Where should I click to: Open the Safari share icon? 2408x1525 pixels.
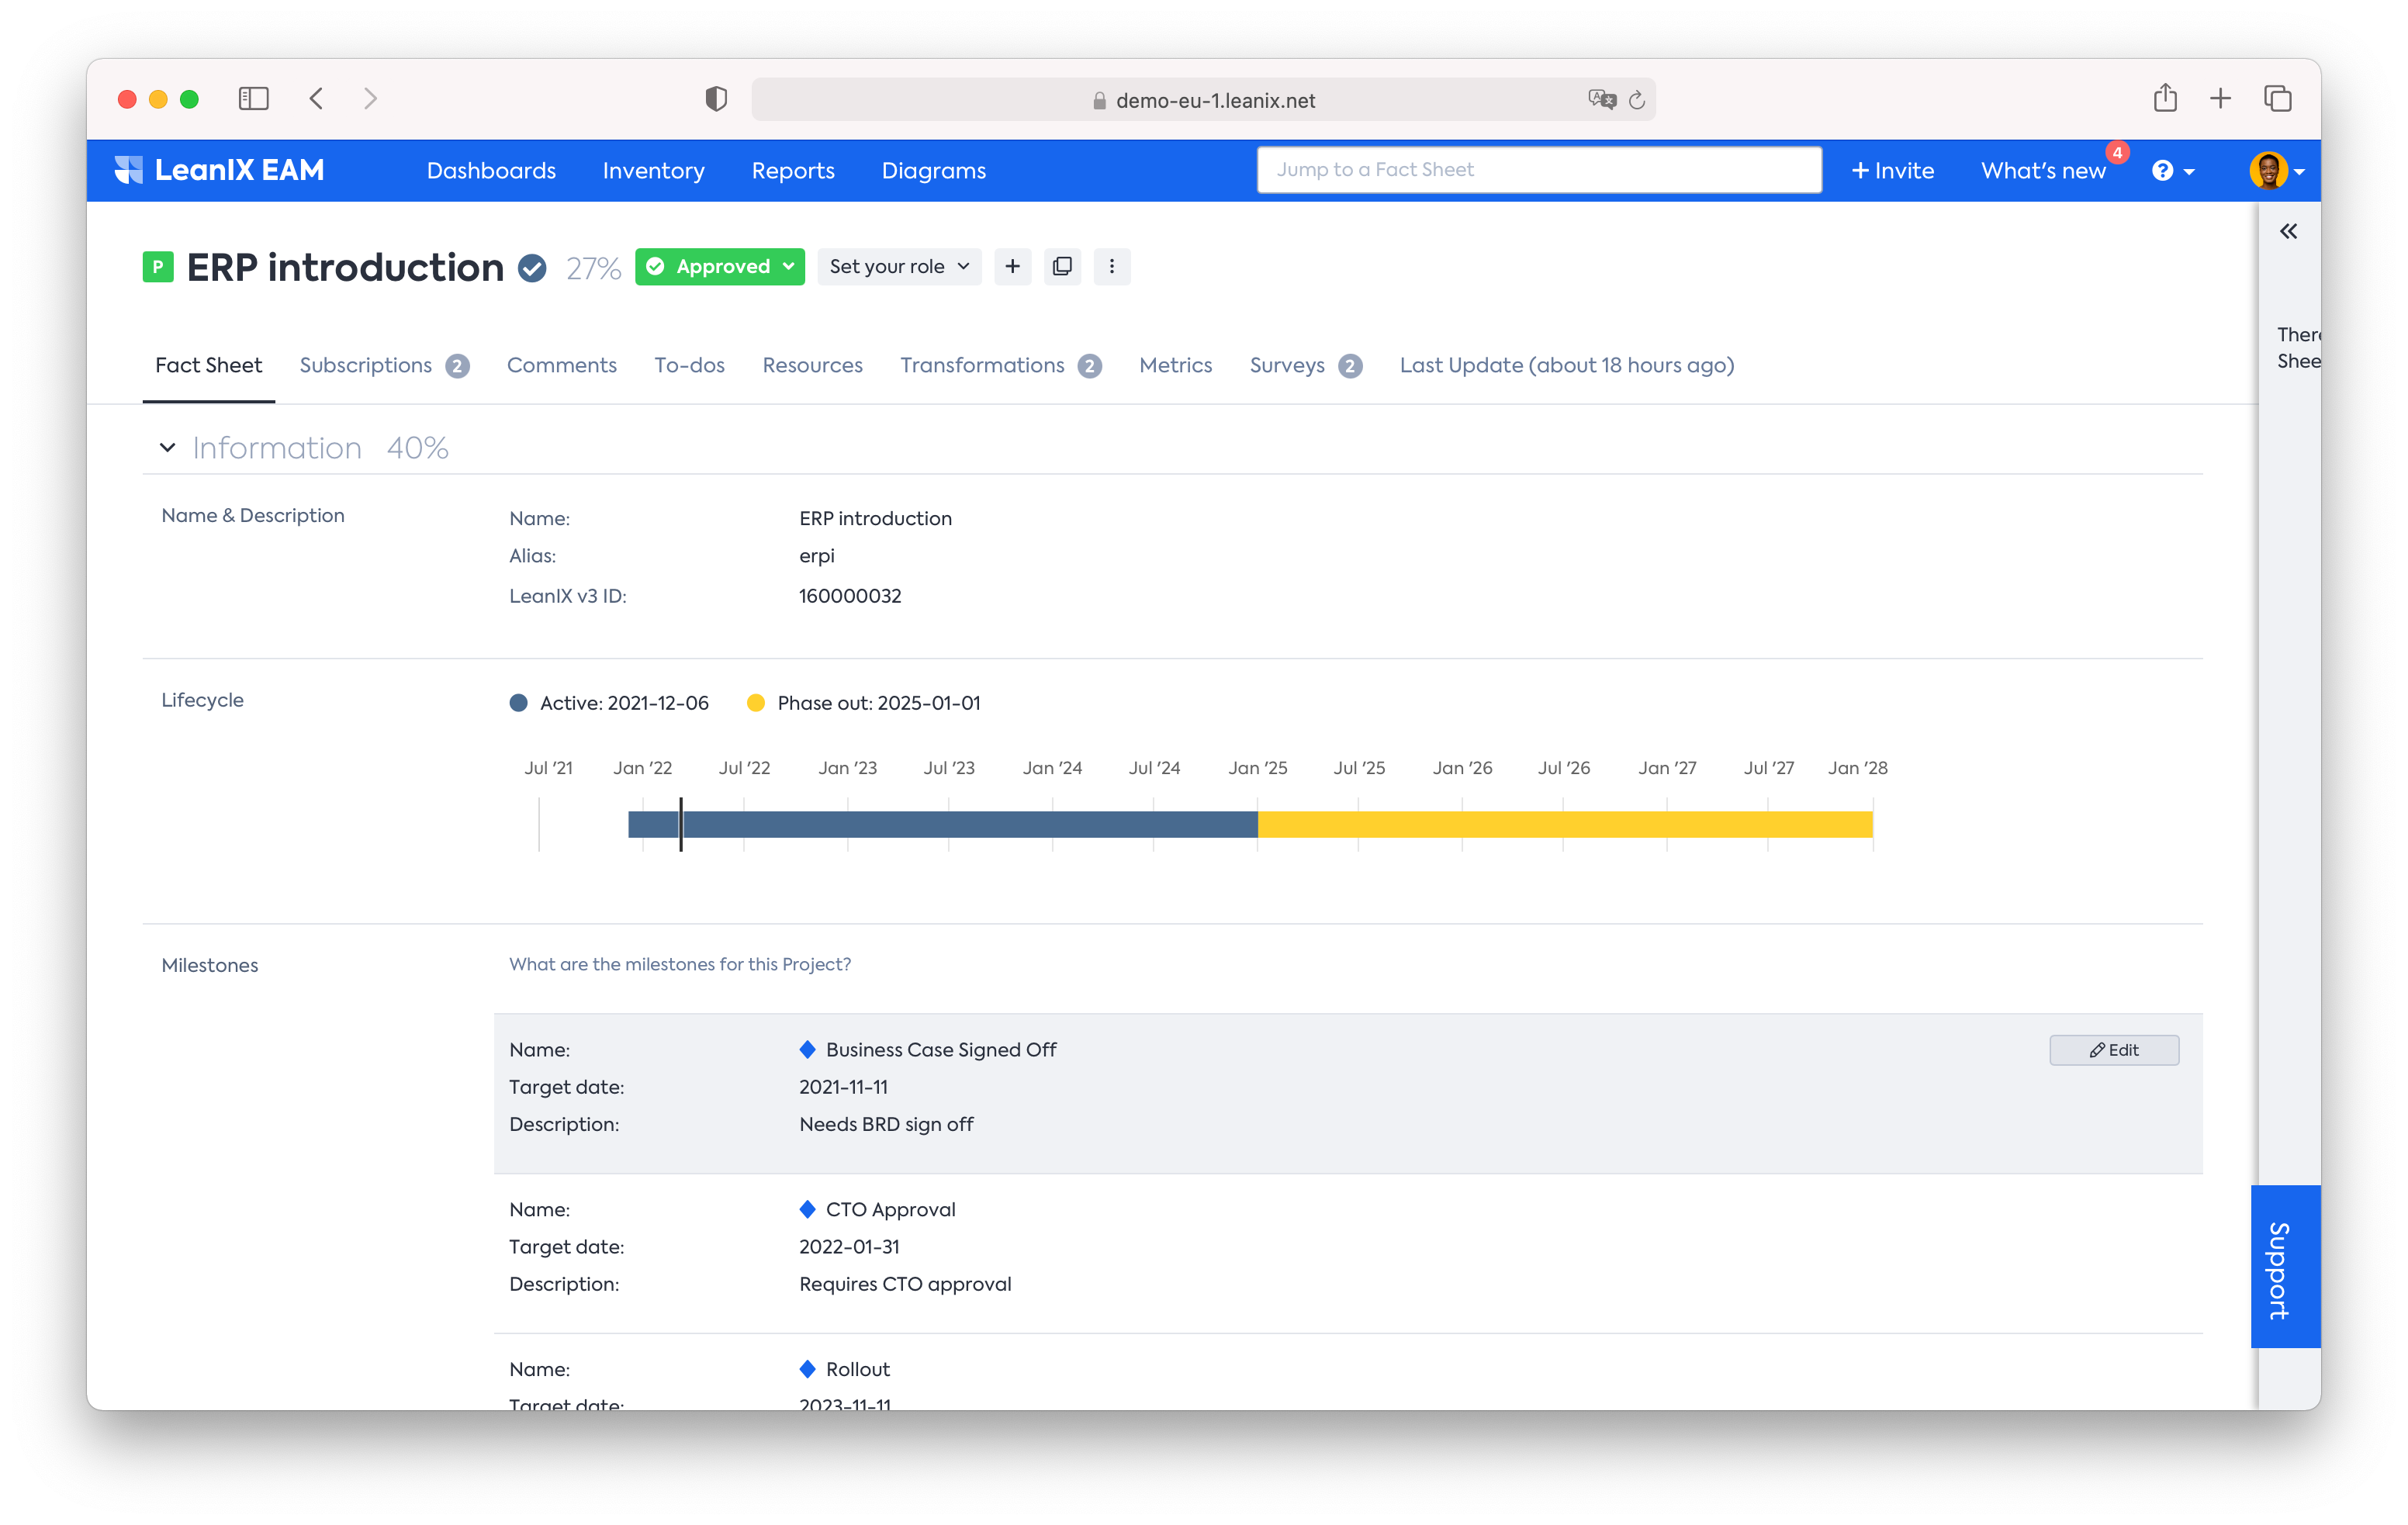tap(2165, 97)
